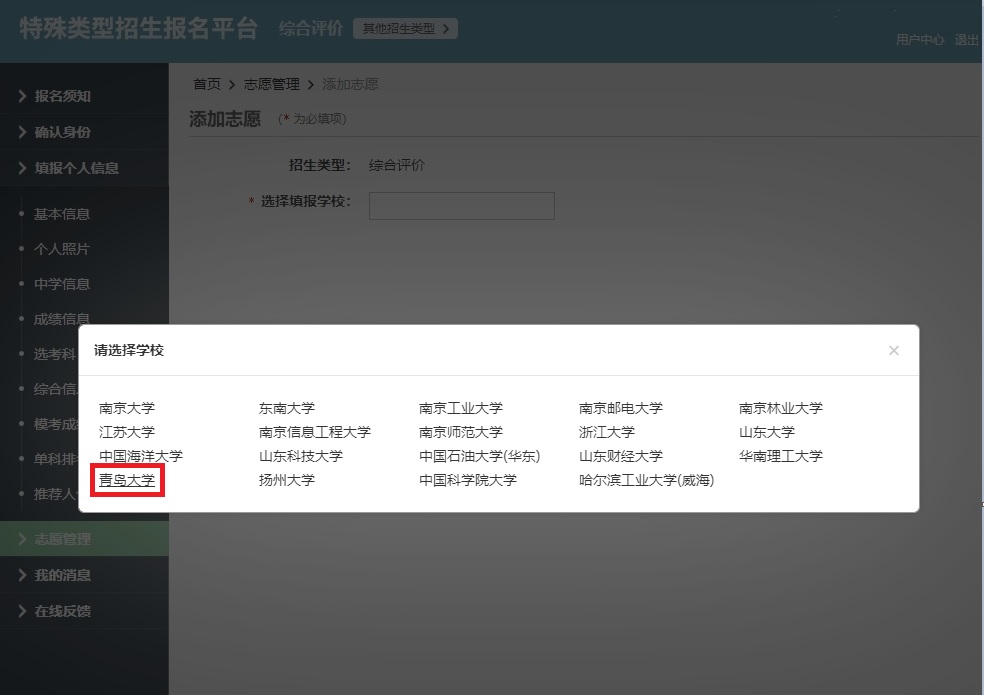Select 山东财经大学 from the list

[x=621, y=456]
